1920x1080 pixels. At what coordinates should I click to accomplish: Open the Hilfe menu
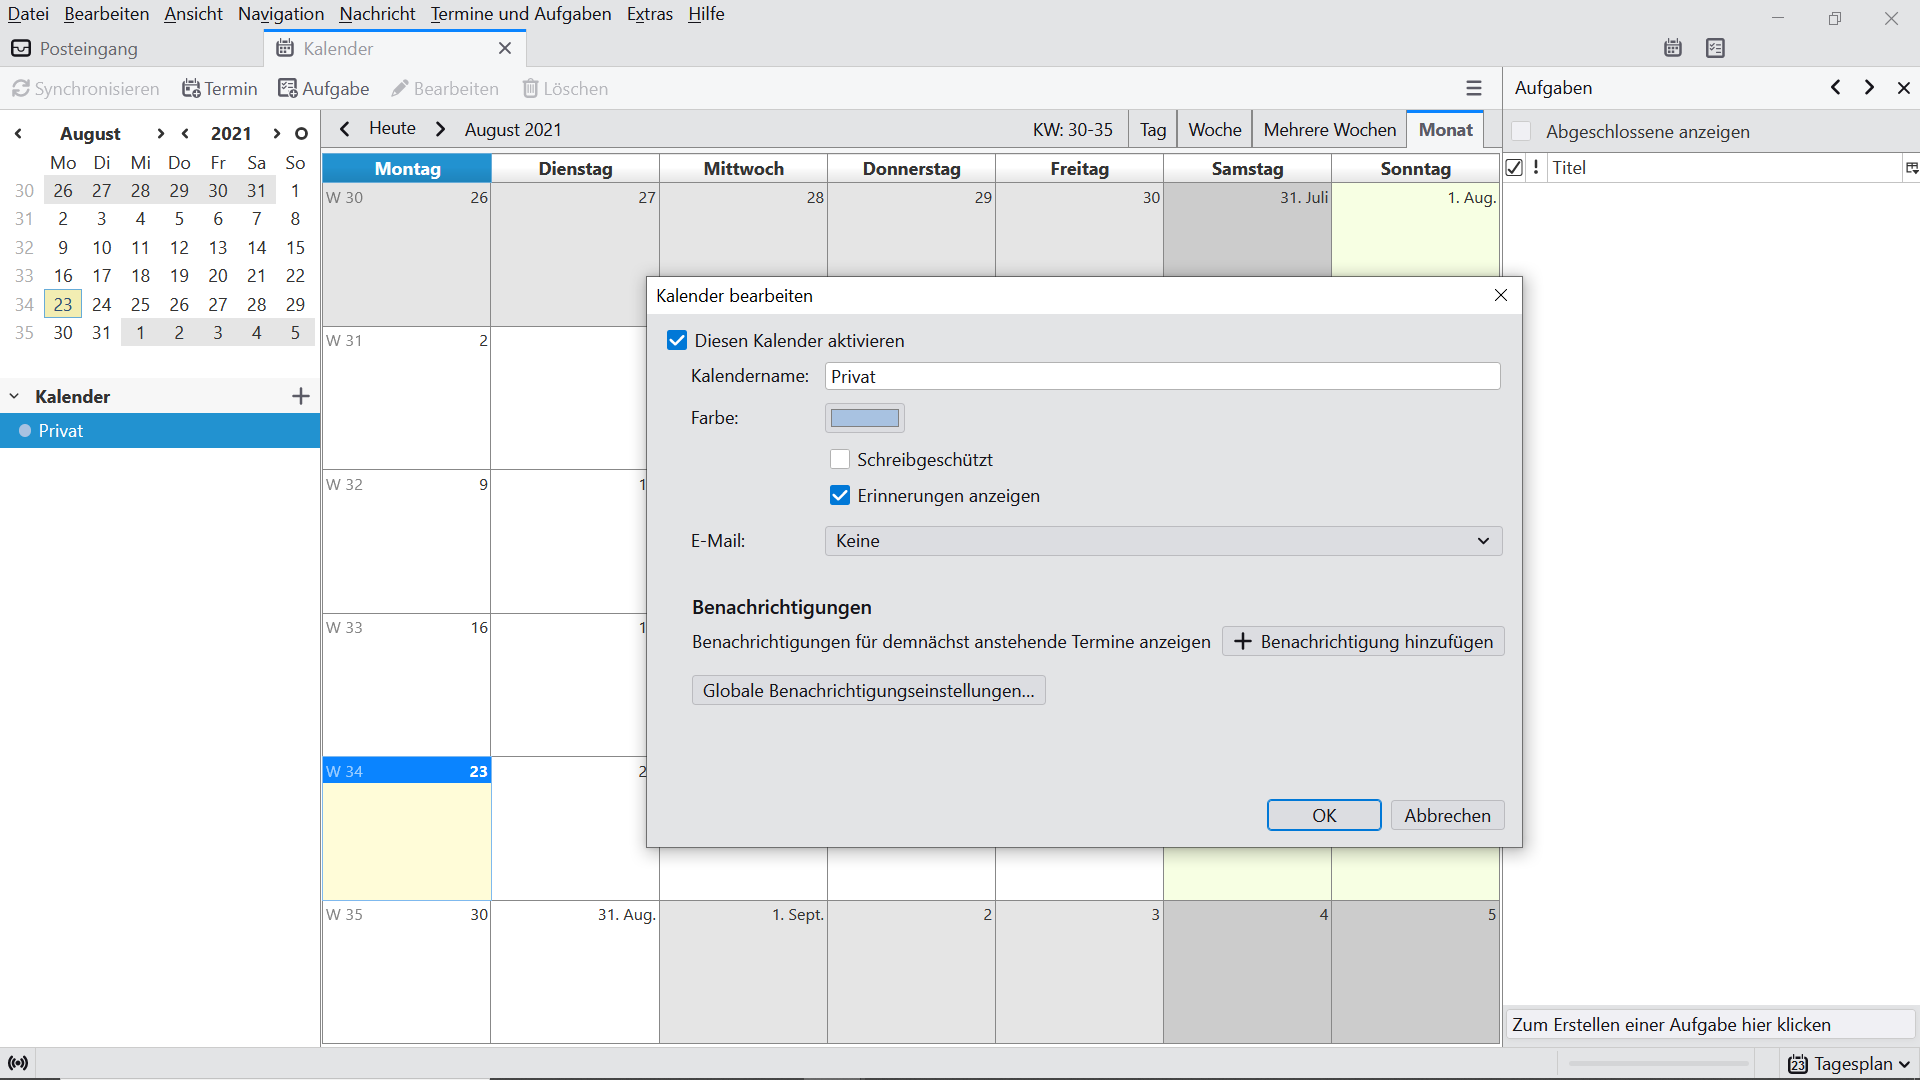click(x=706, y=14)
